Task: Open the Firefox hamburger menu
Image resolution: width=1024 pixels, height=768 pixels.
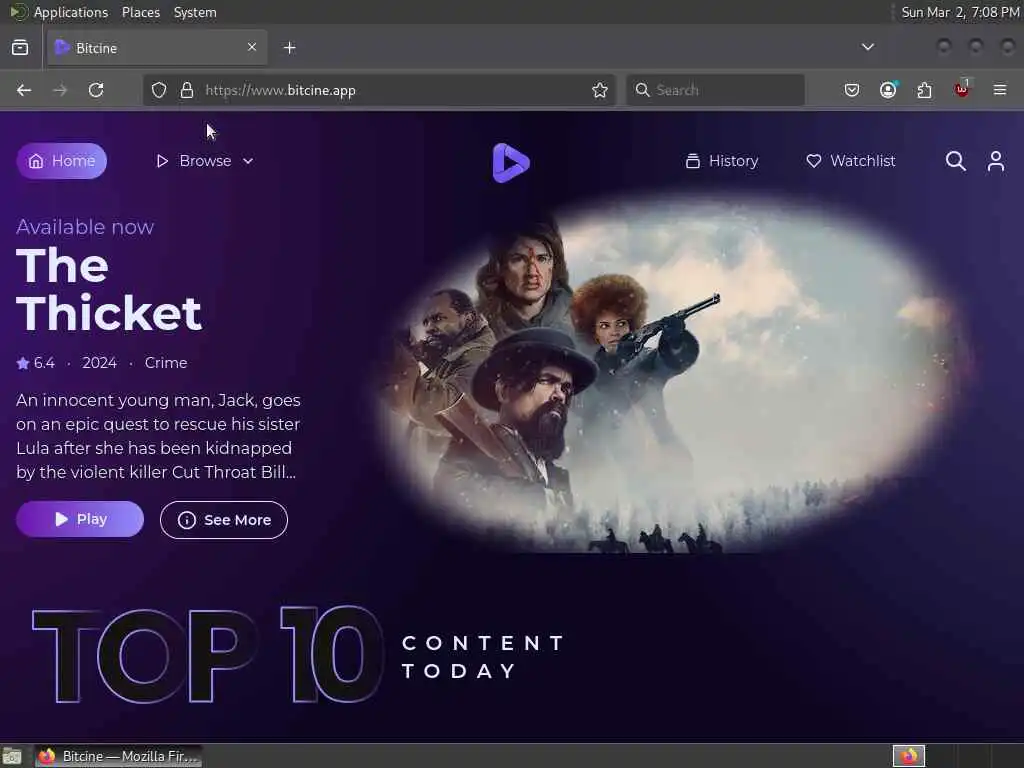Action: 1000,90
